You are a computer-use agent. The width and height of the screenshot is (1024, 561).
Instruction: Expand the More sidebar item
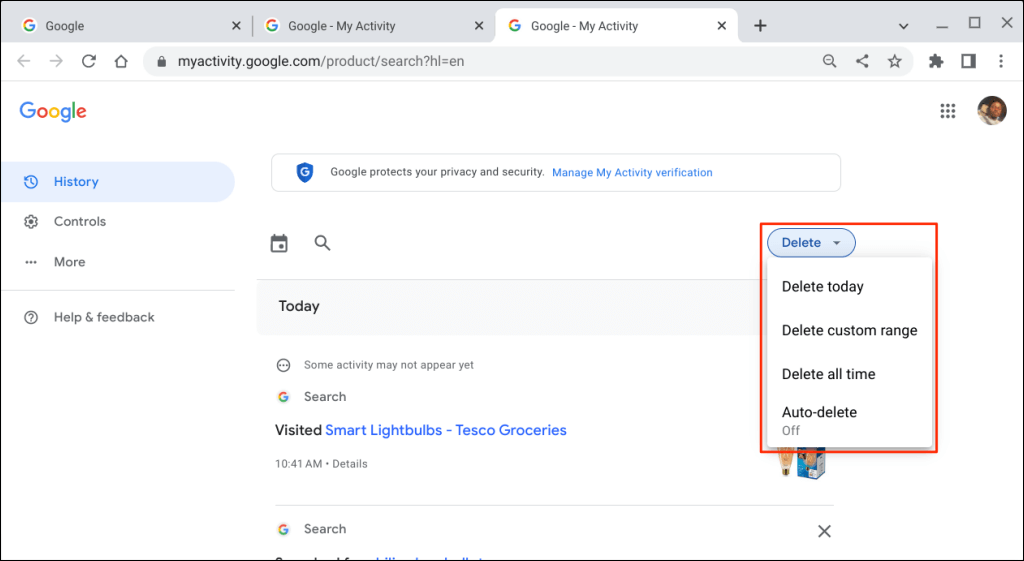[x=69, y=262]
